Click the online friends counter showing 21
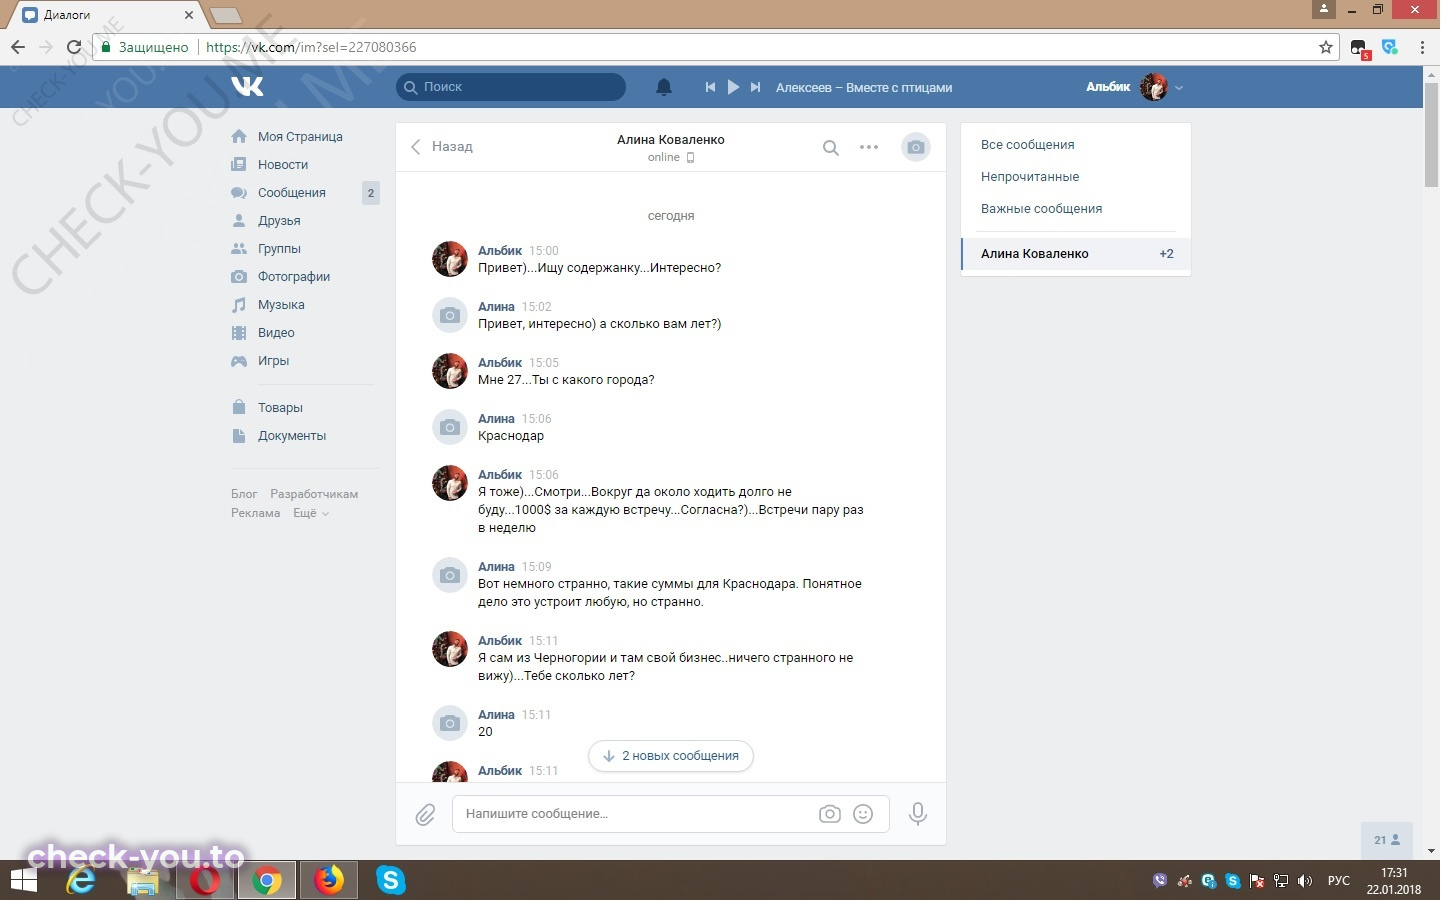Screen dimensions: 1442x900 [1387, 841]
